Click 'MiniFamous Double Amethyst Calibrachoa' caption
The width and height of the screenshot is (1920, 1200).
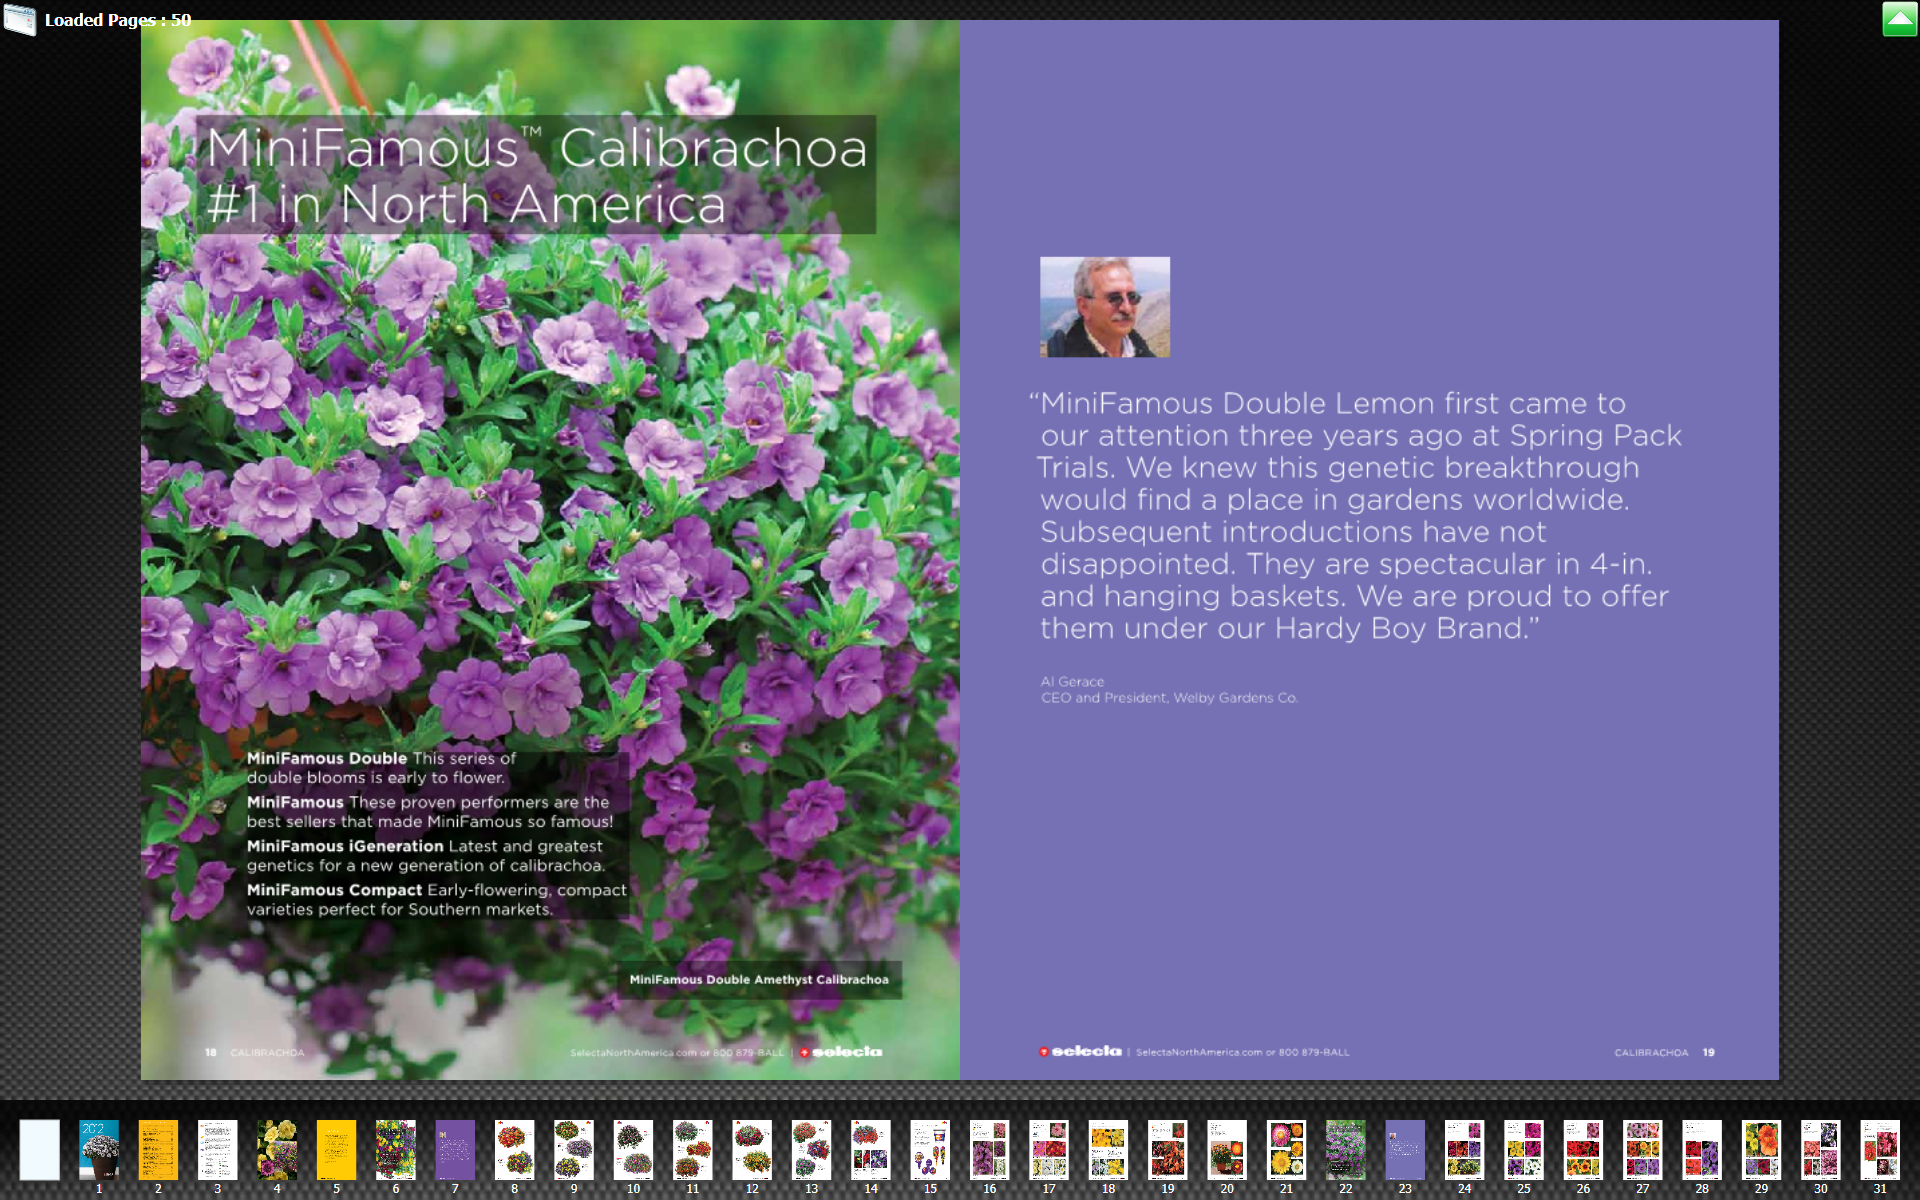(x=759, y=980)
